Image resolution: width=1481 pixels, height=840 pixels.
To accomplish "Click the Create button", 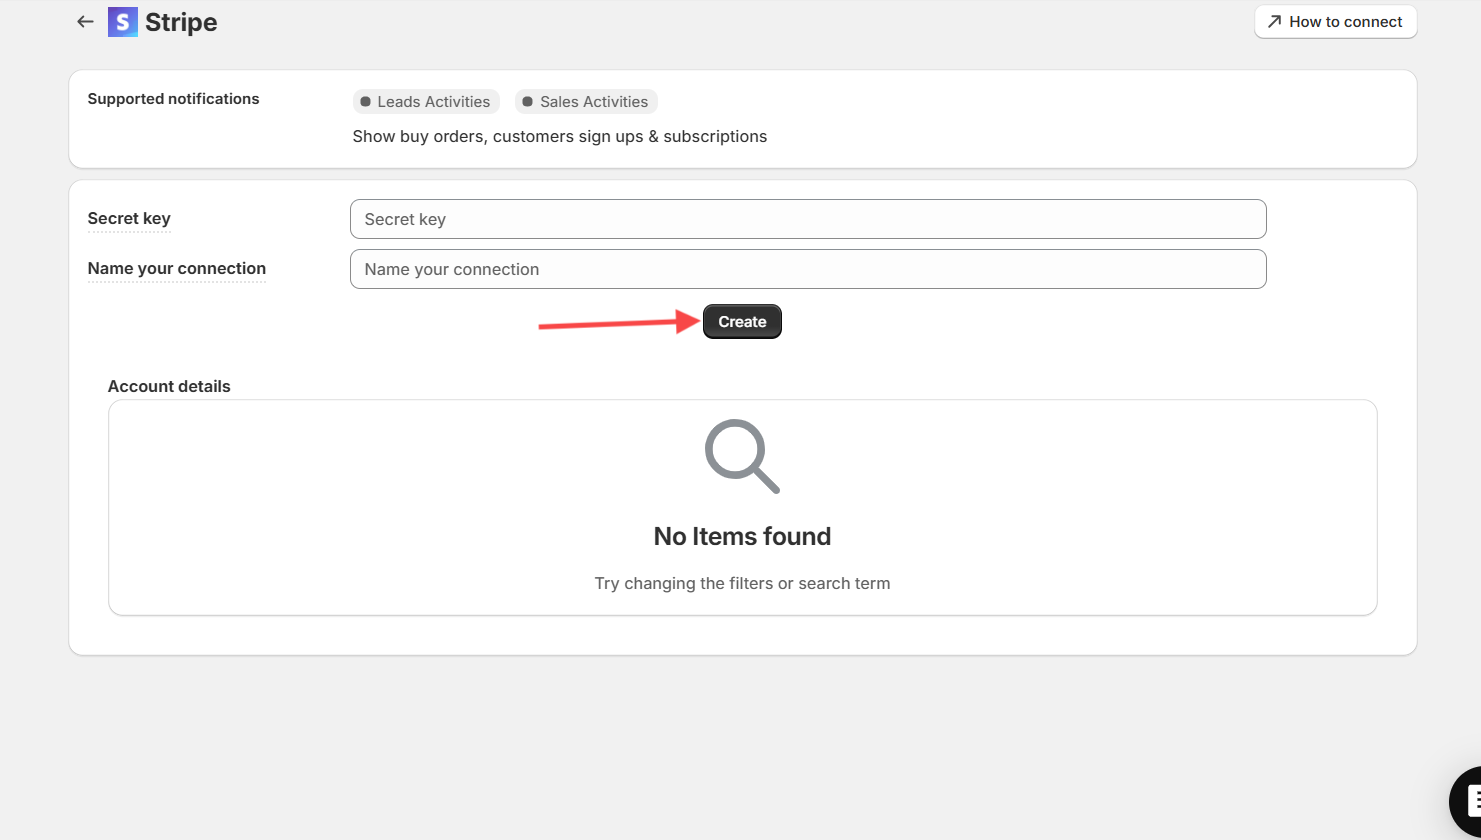I will (x=742, y=322).
